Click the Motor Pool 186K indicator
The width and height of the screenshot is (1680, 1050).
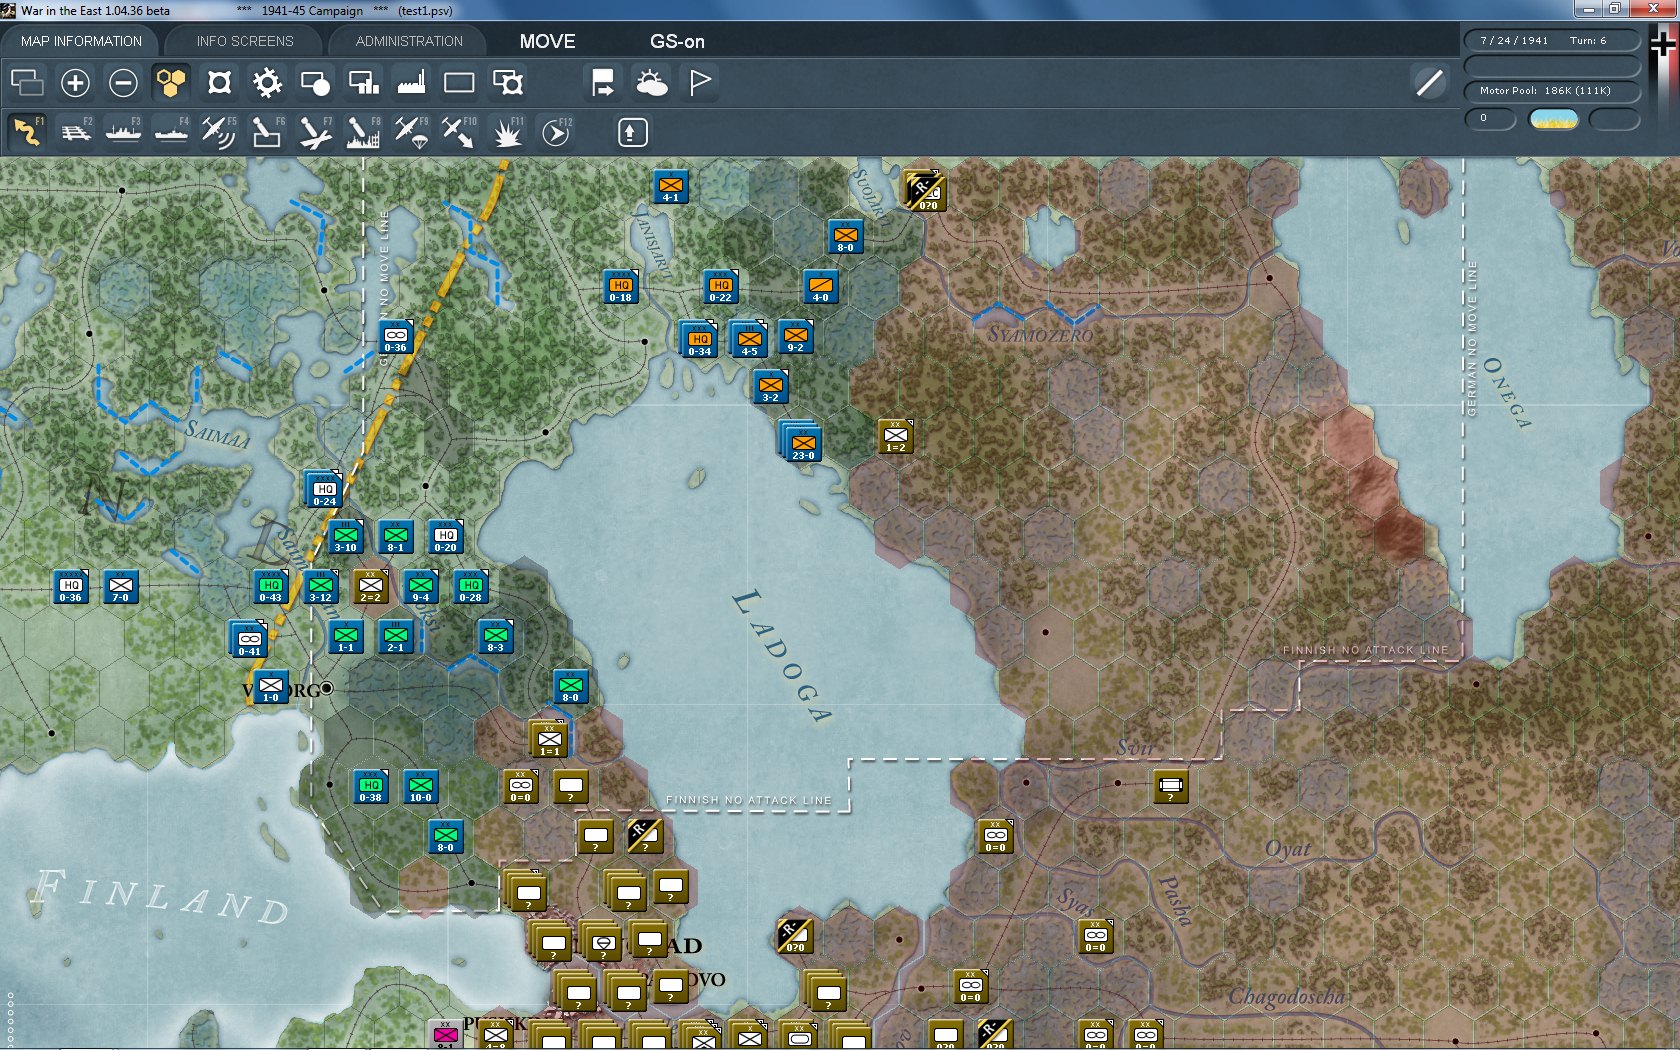(1552, 91)
